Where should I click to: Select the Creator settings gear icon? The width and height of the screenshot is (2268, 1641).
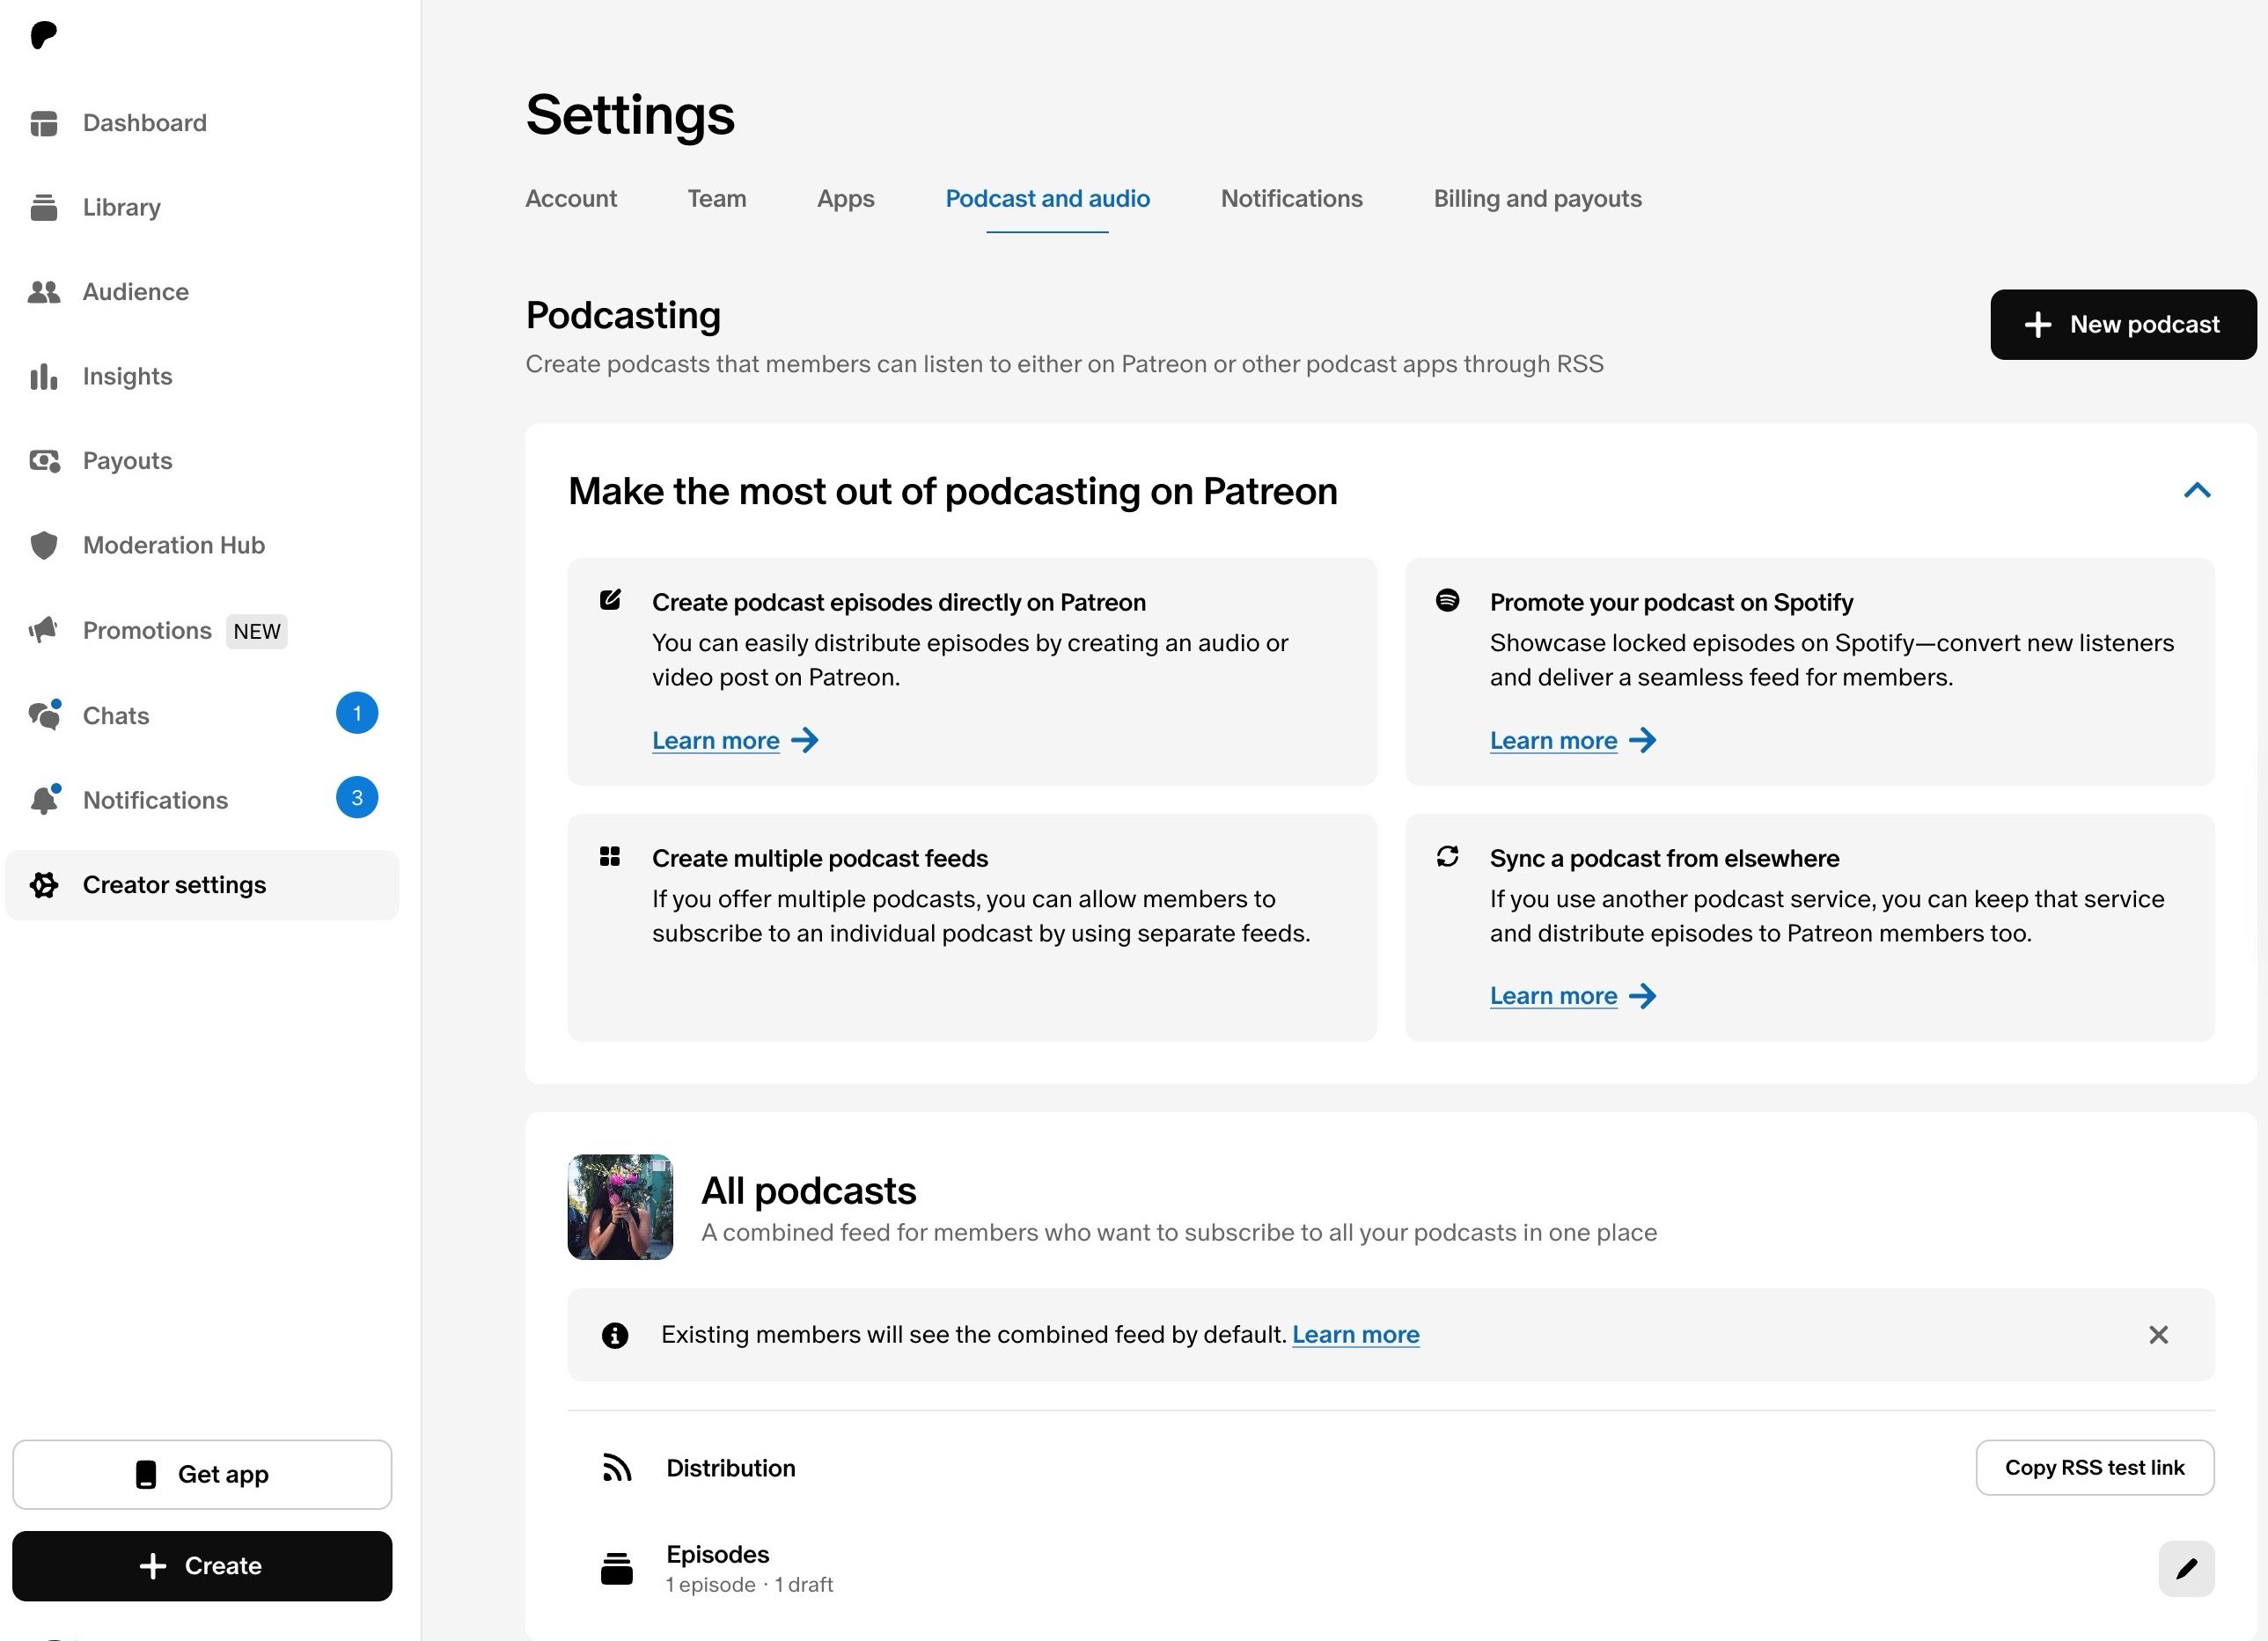tap(44, 885)
